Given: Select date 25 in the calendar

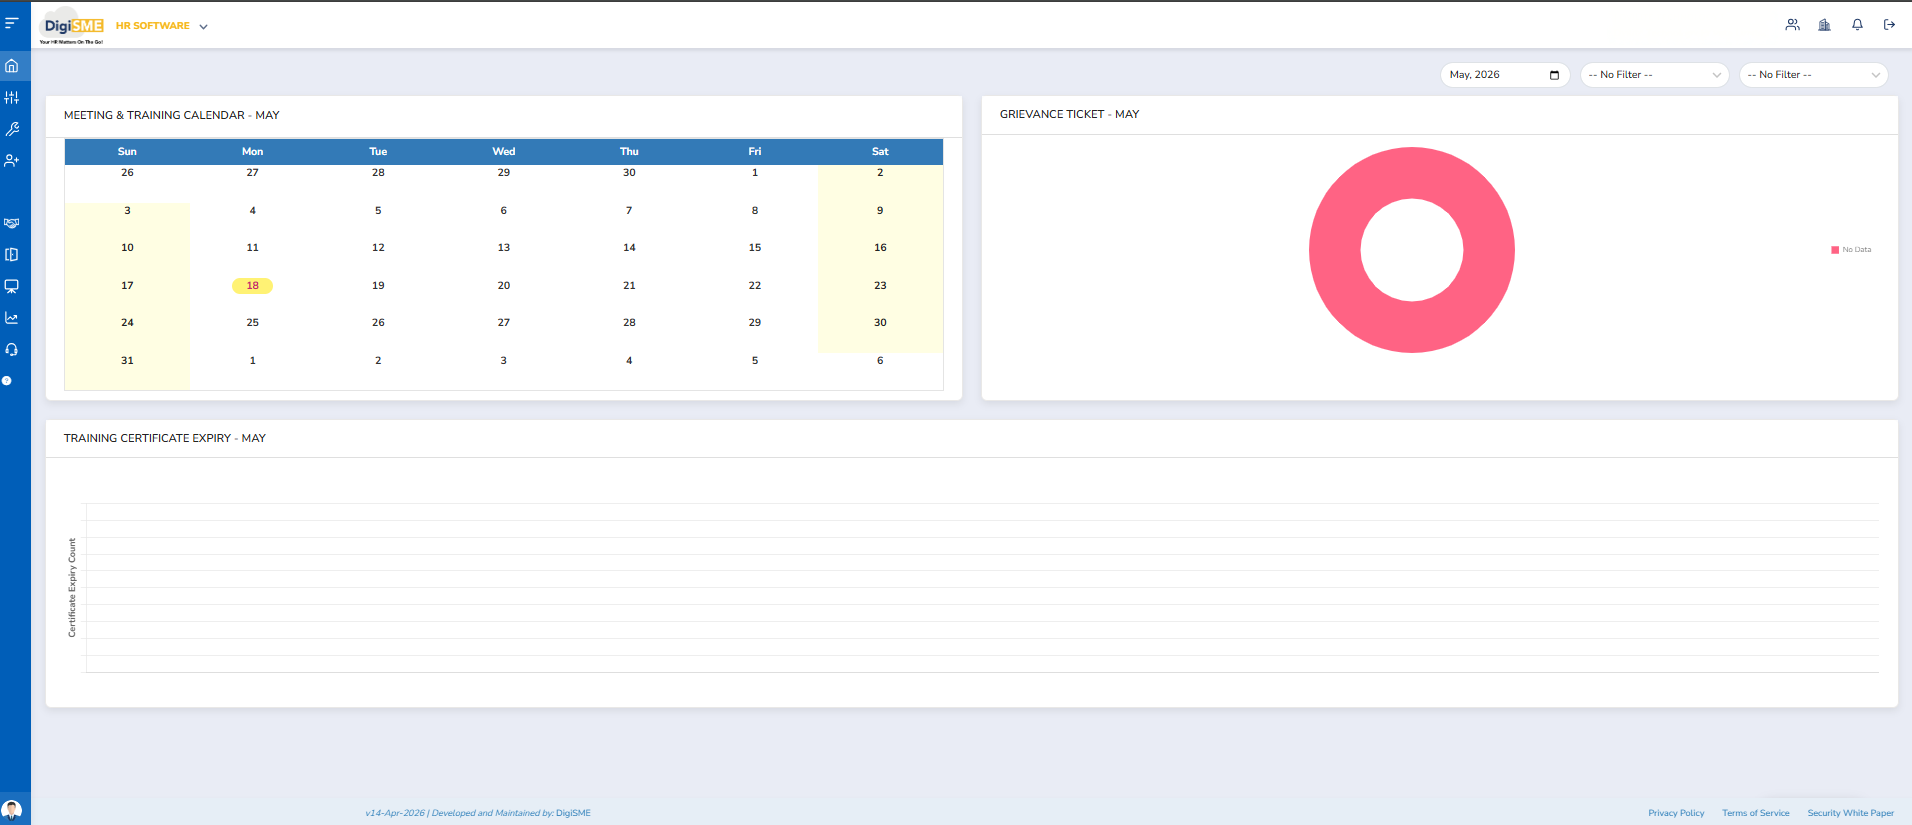Looking at the screenshot, I should (x=253, y=323).
